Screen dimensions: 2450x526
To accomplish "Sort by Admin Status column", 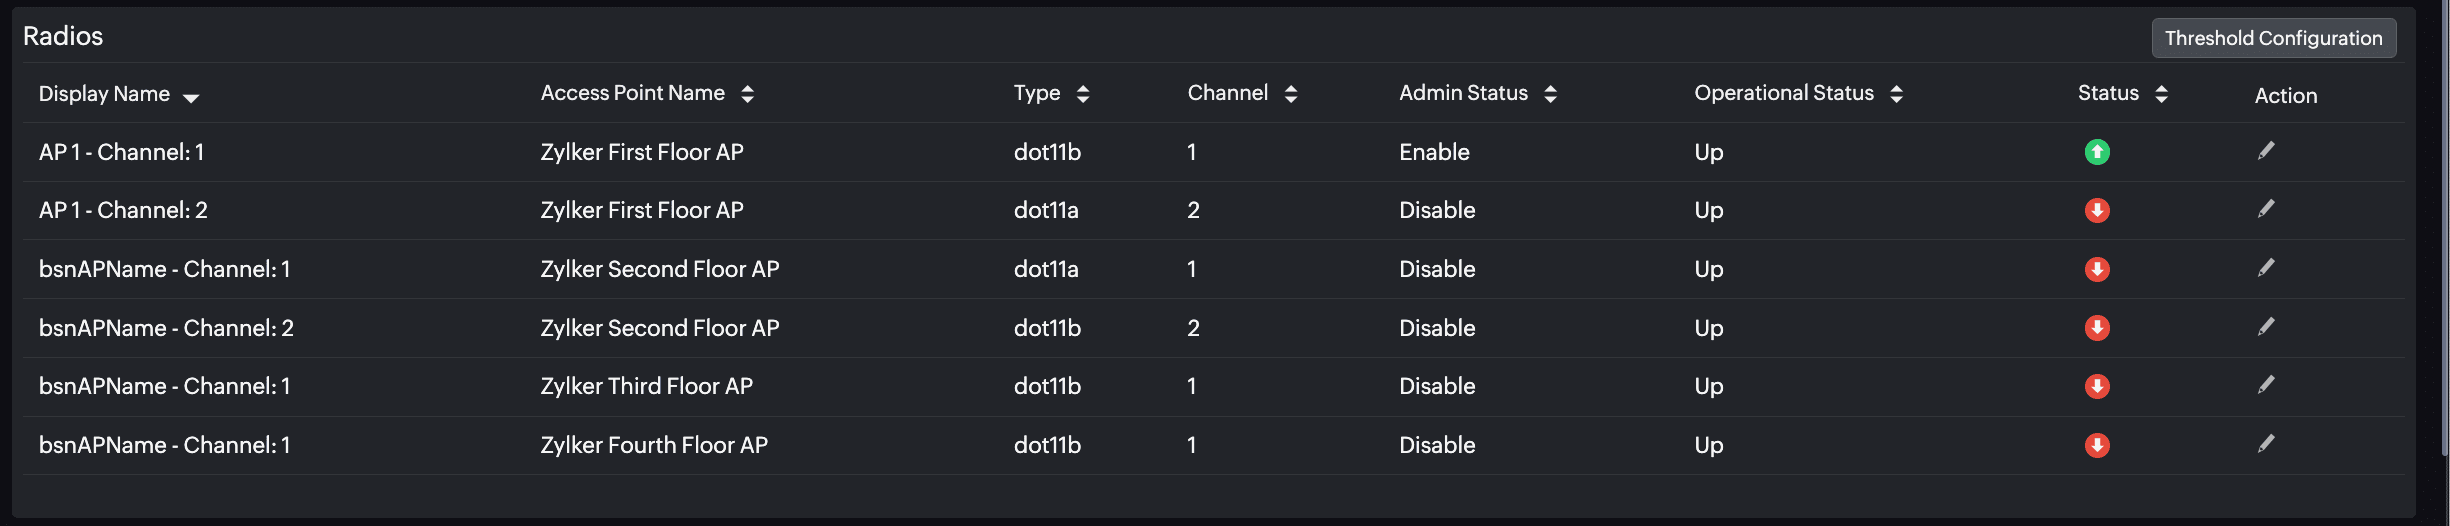I will click(x=1550, y=94).
